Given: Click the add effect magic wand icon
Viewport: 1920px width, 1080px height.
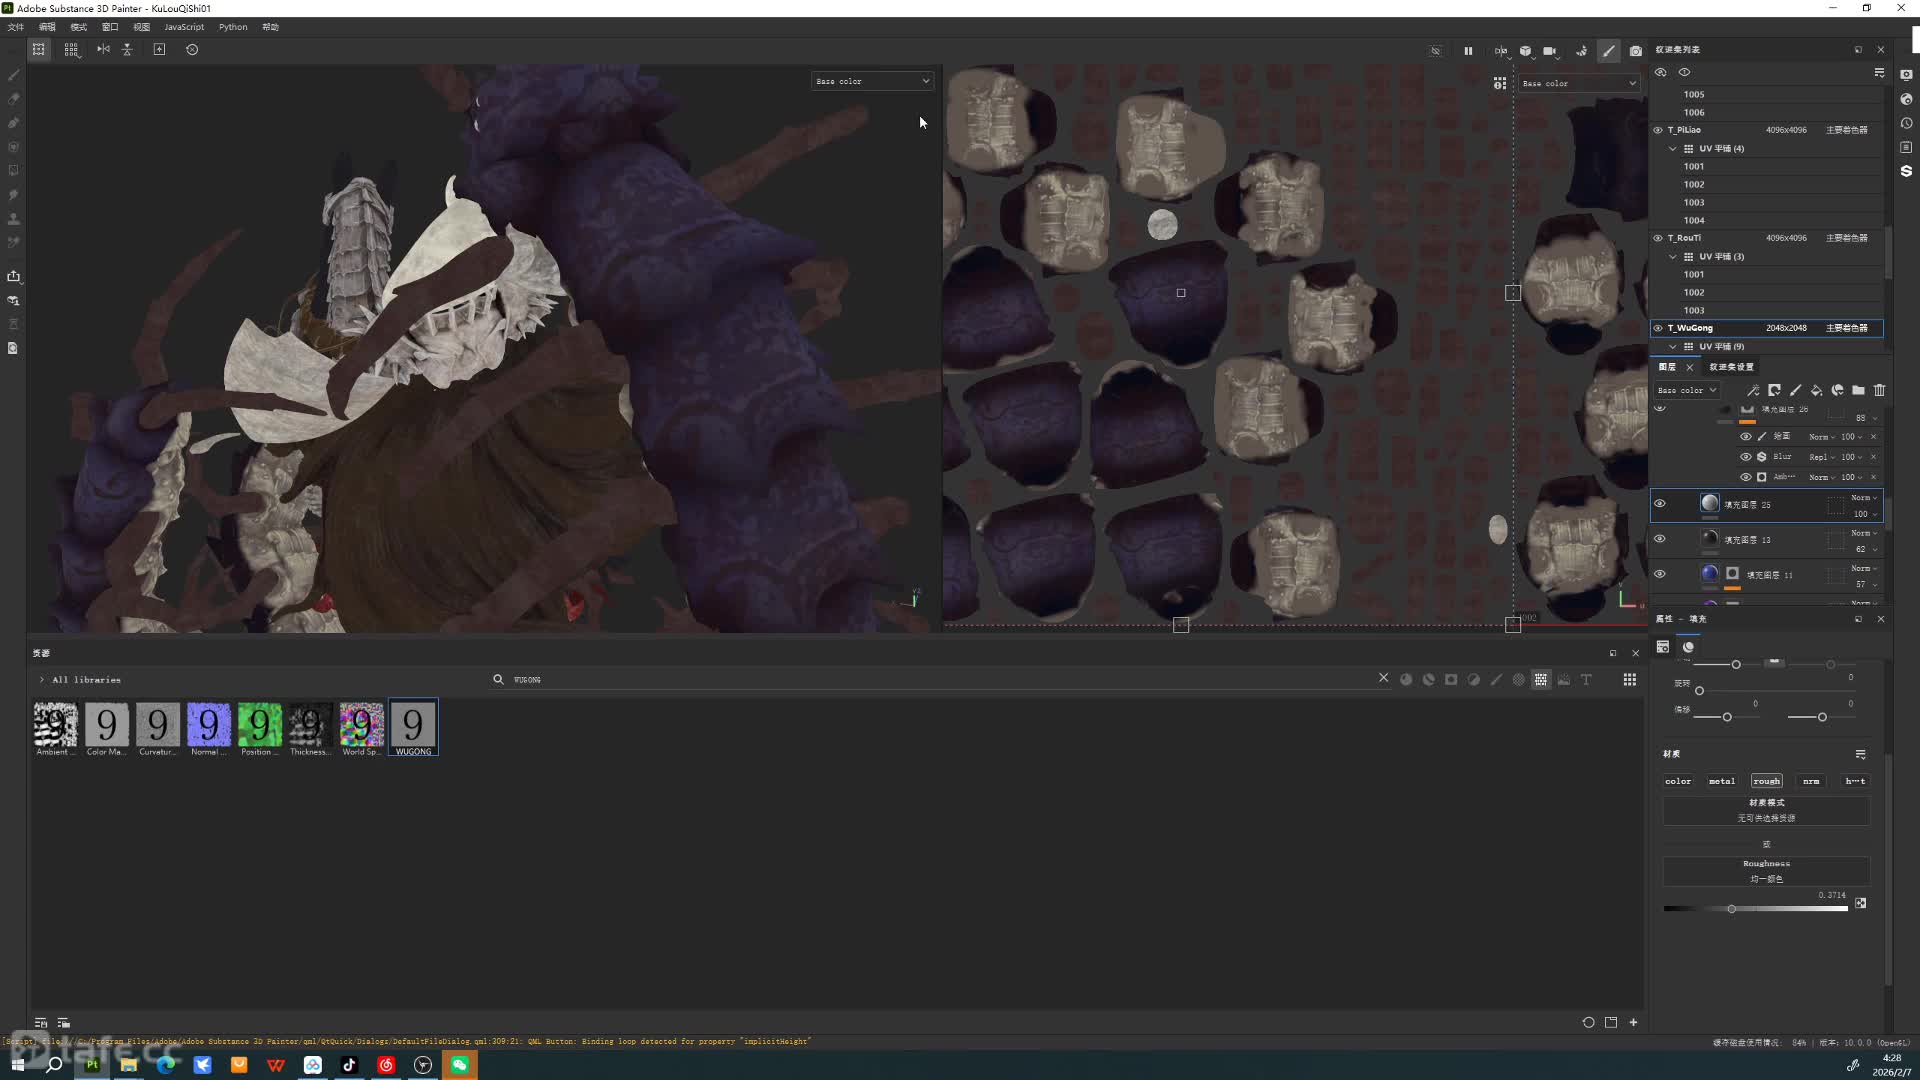Looking at the screenshot, I should tap(1753, 390).
